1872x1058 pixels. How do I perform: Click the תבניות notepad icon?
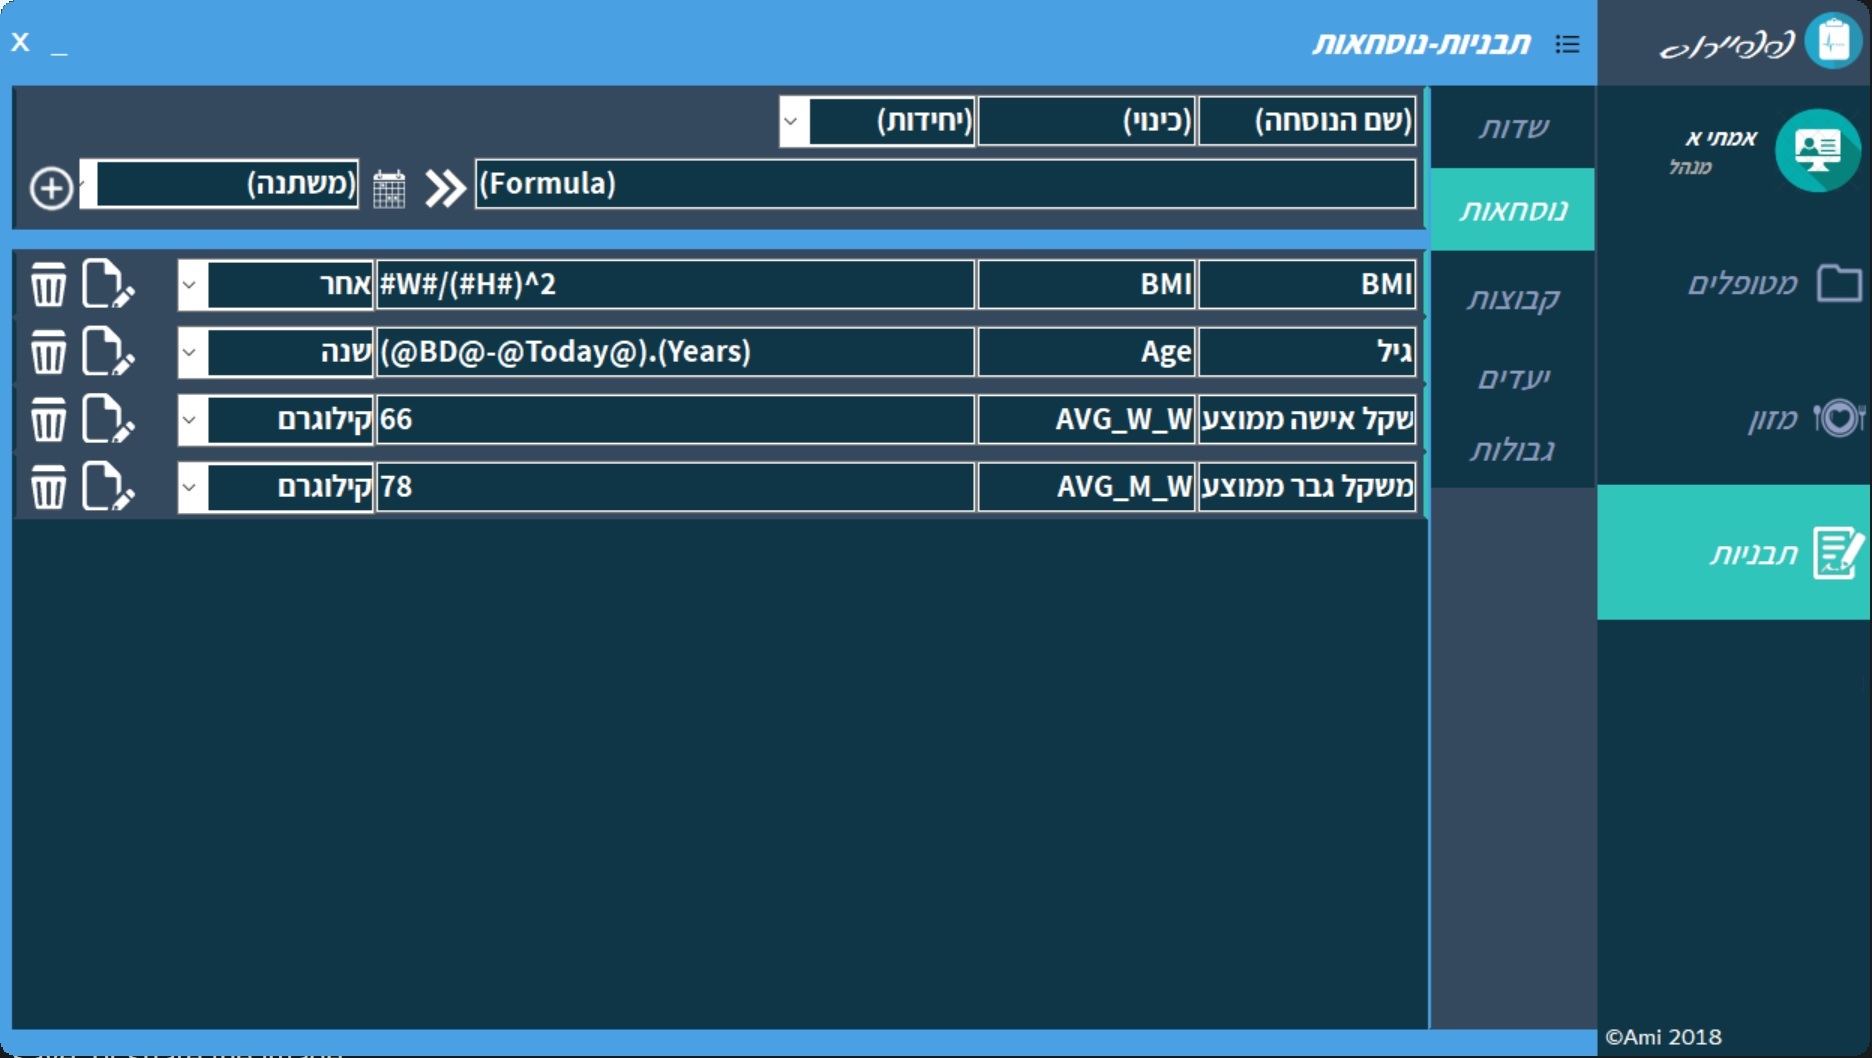pos(1838,553)
